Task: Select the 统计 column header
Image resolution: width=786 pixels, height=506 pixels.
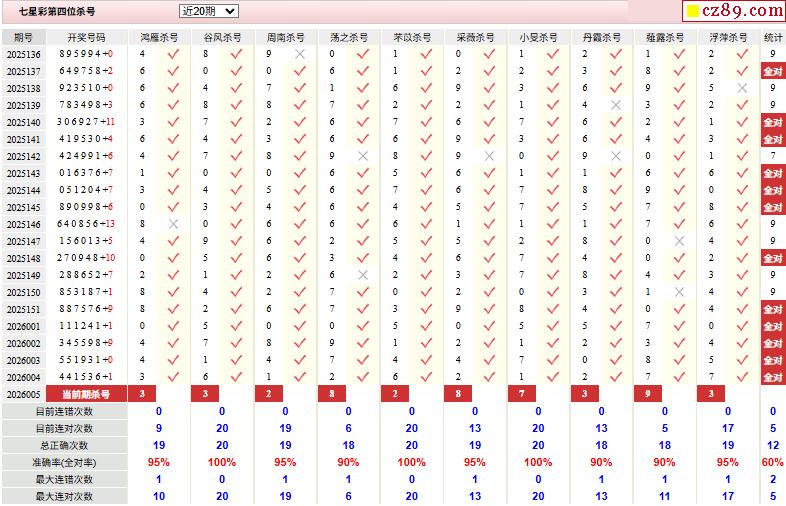Action: pos(772,37)
